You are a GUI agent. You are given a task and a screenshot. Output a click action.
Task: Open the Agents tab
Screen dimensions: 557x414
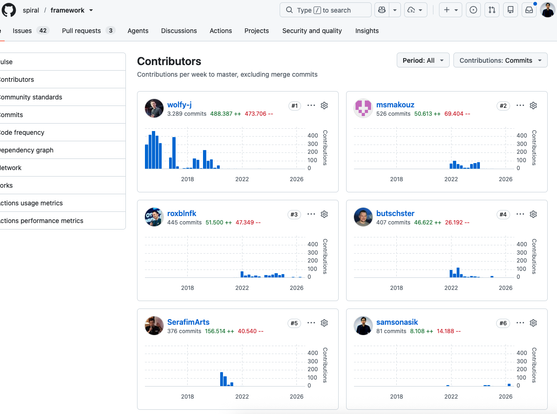[138, 31]
